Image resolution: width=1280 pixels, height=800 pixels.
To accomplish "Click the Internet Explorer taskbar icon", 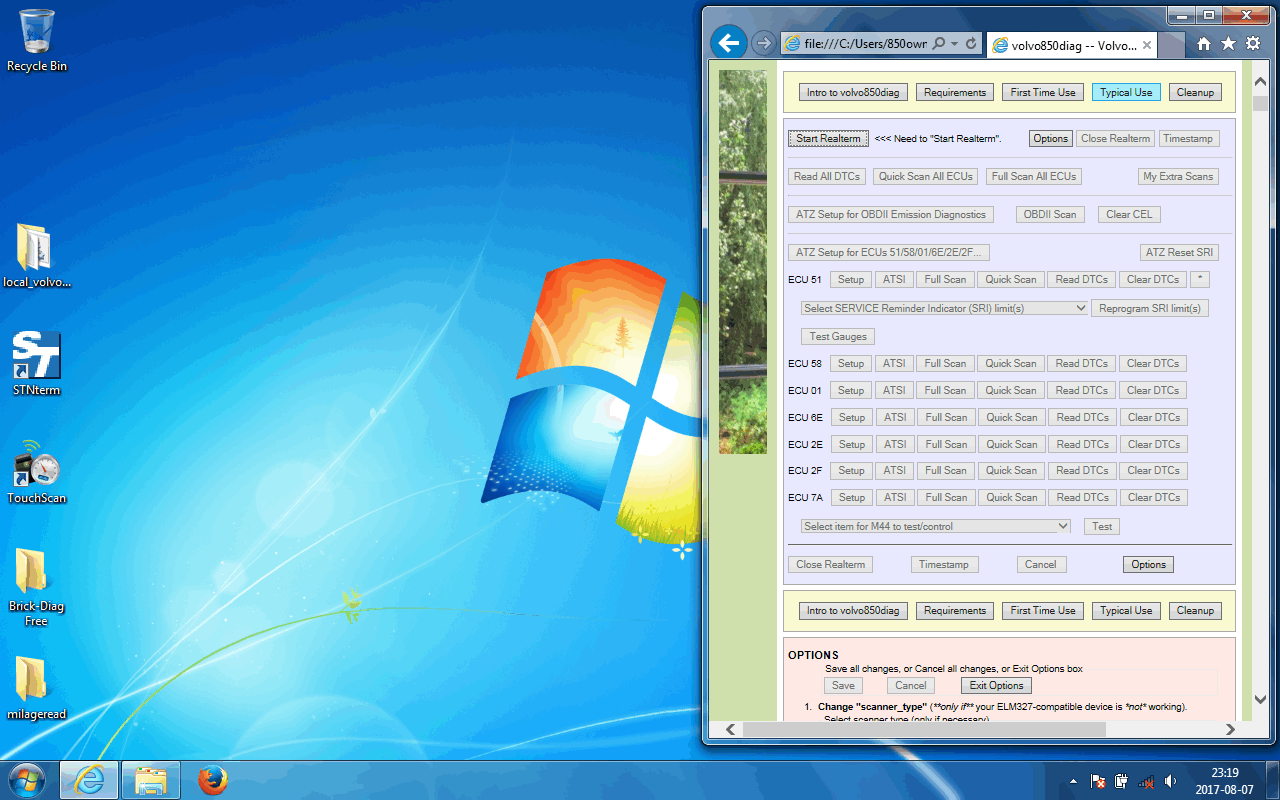I will tap(89, 780).
